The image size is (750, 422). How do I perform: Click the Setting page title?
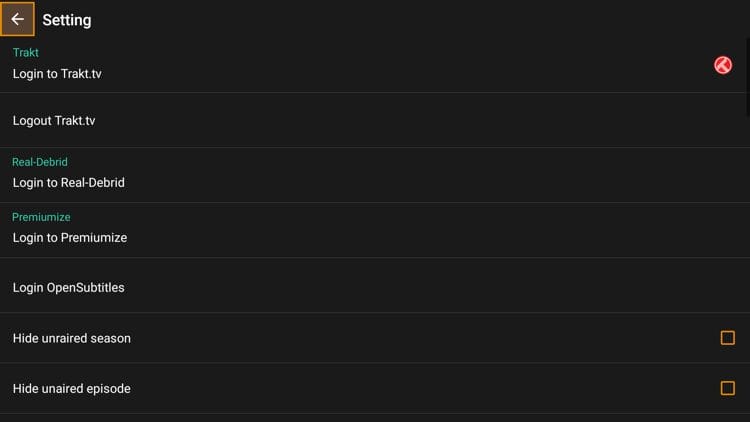pyautogui.click(x=67, y=20)
